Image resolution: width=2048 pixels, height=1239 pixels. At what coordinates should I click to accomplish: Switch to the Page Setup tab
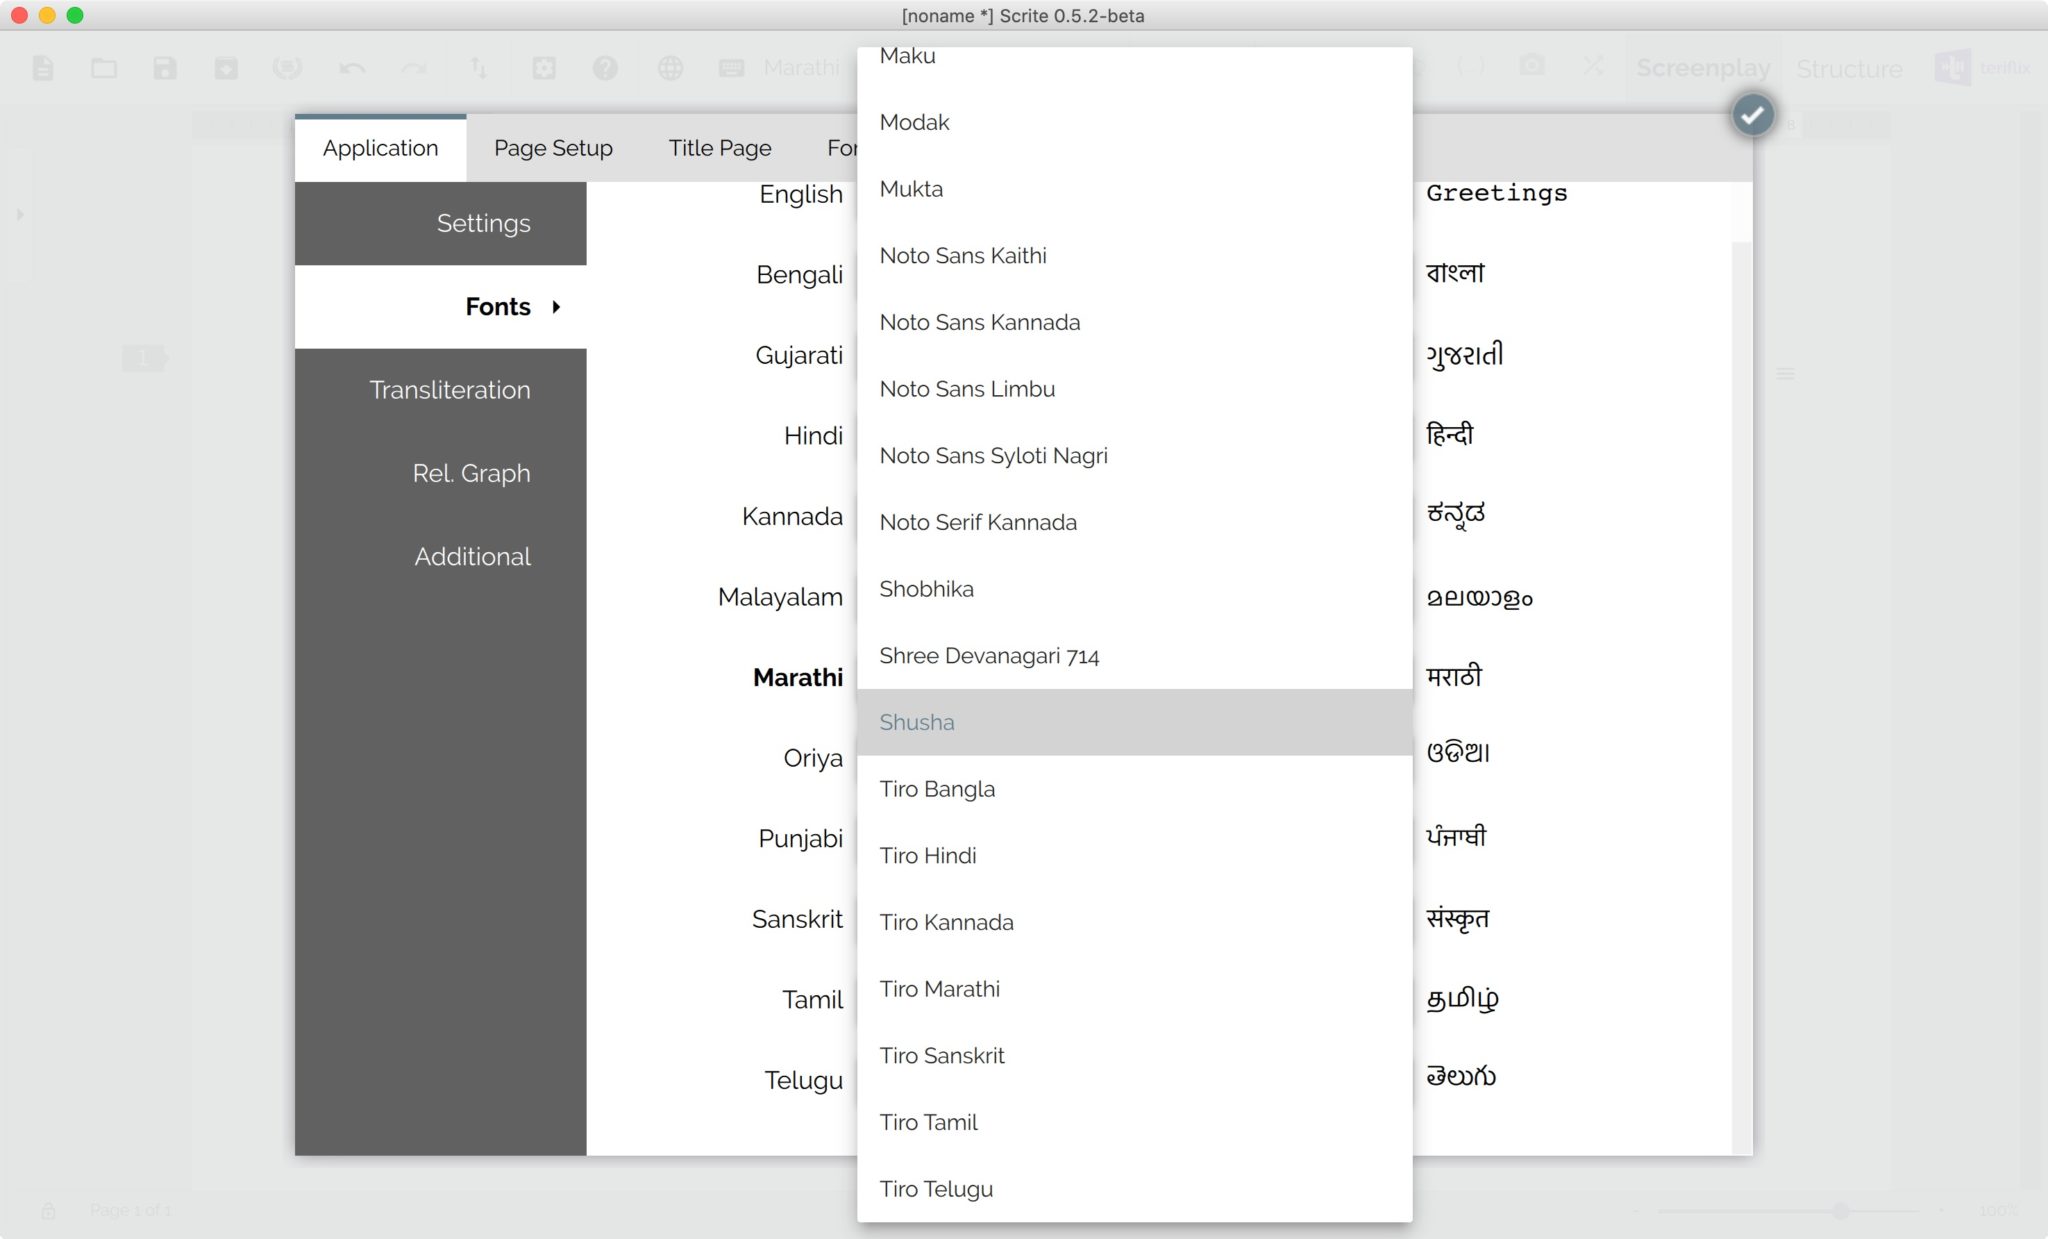[x=553, y=148]
